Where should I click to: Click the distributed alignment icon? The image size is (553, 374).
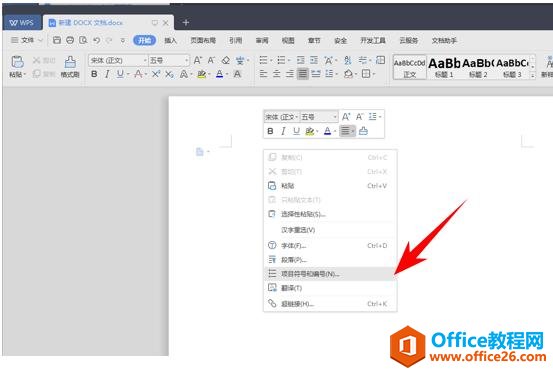click(x=316, y=74)
